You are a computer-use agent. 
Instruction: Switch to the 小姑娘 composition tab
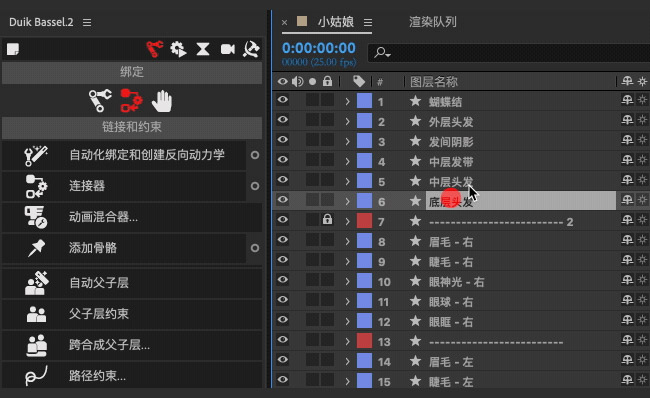pos(336,22)
